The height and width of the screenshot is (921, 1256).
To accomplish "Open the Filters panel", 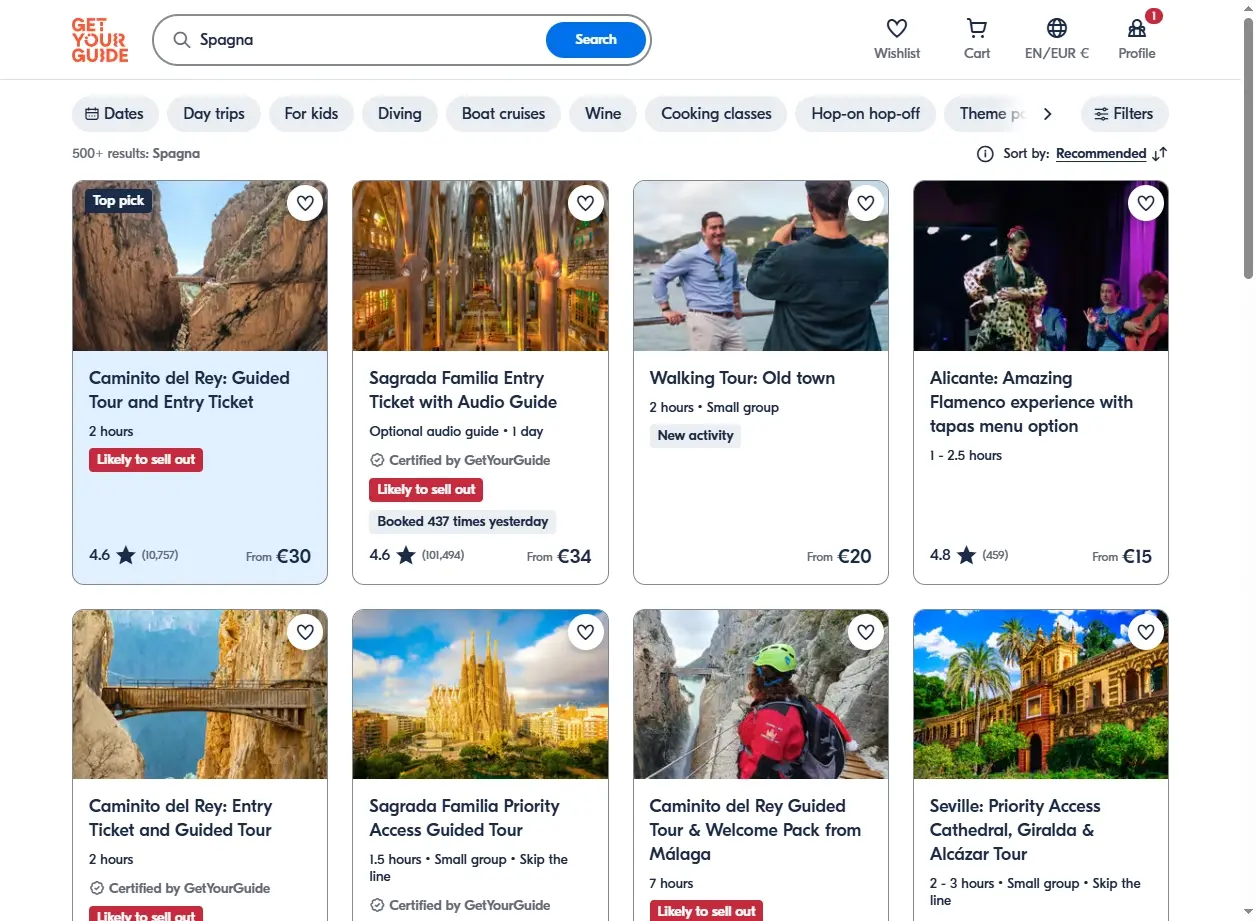I will (1124, 114).
